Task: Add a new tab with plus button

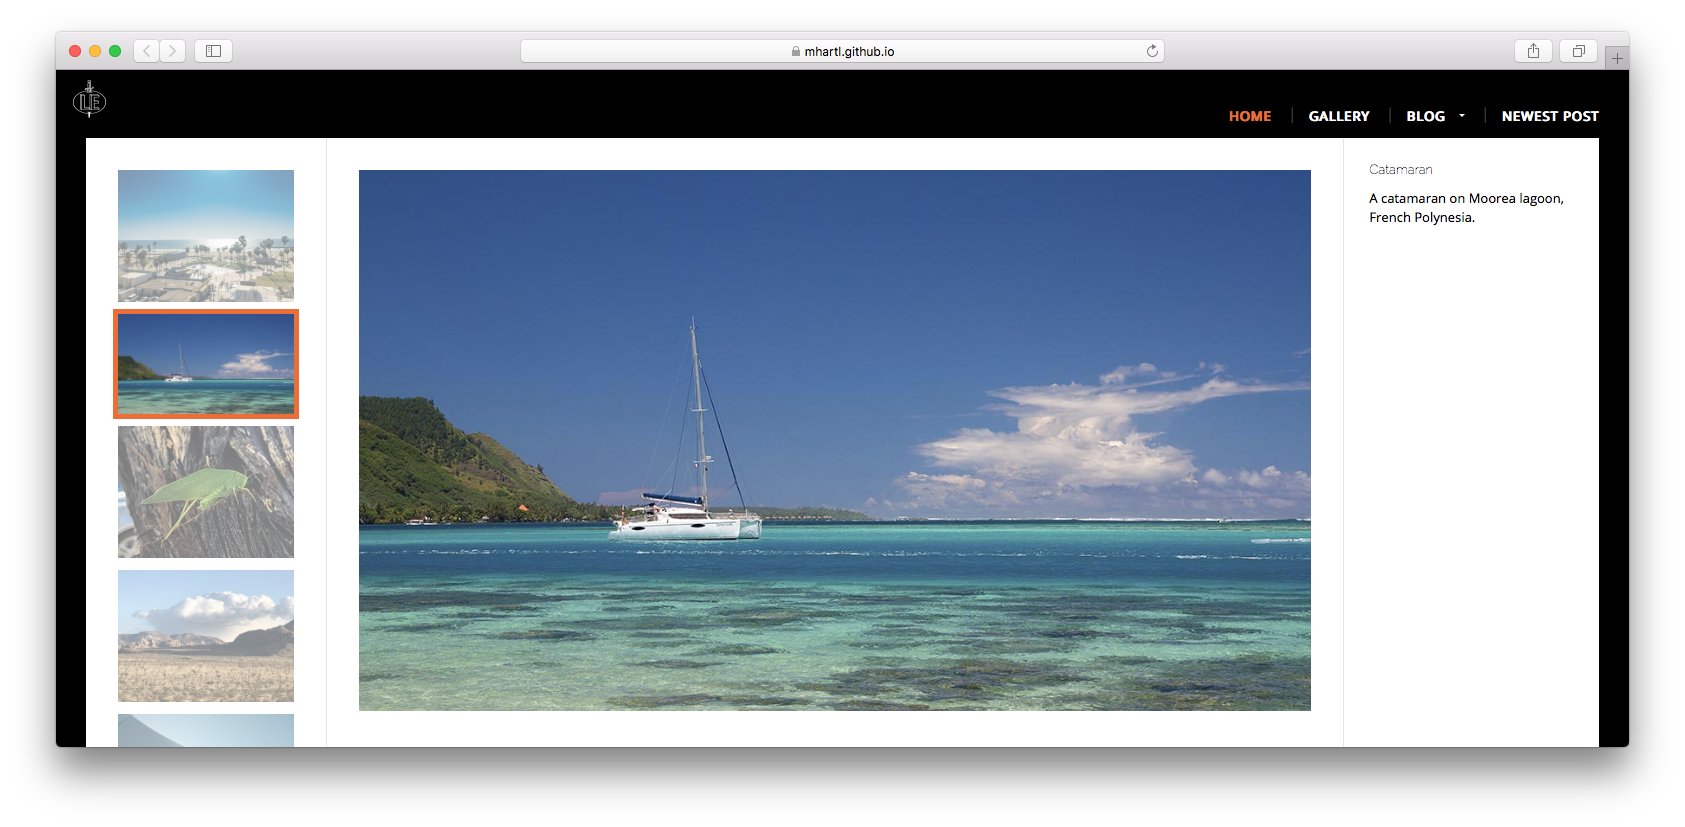Action: (1617, 58)
